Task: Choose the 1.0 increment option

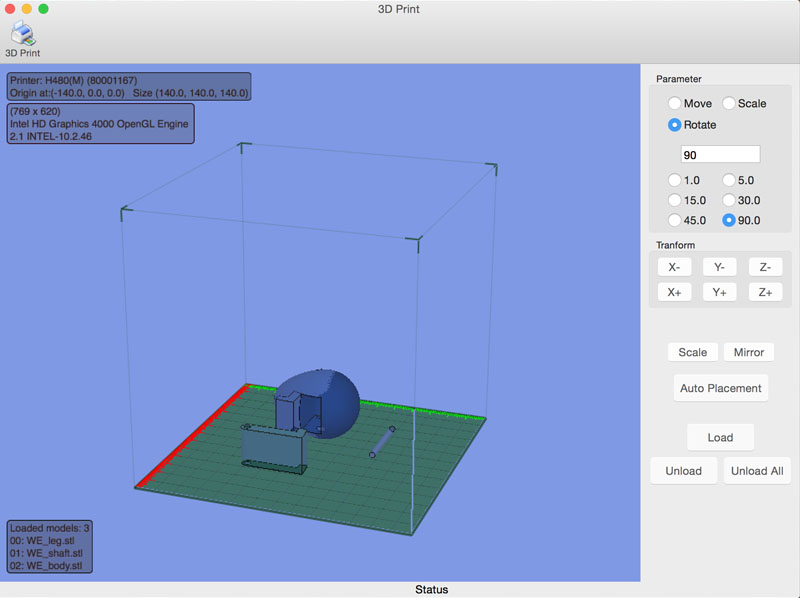Action: pos(674,180)
